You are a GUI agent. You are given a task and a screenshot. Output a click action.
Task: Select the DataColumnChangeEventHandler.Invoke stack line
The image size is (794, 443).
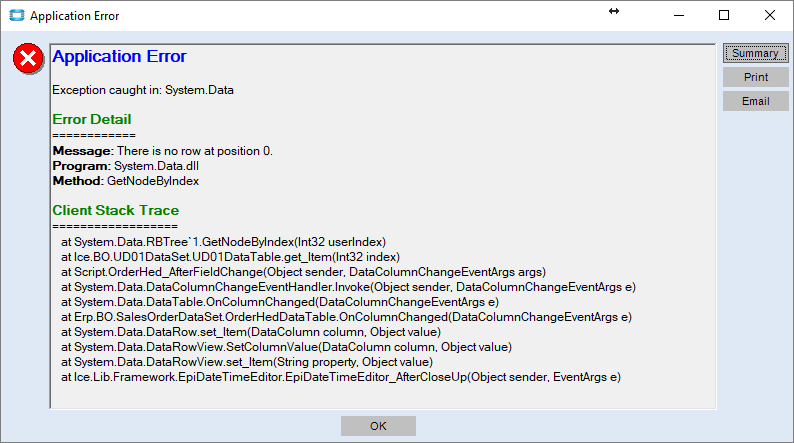tap(348, 287)
